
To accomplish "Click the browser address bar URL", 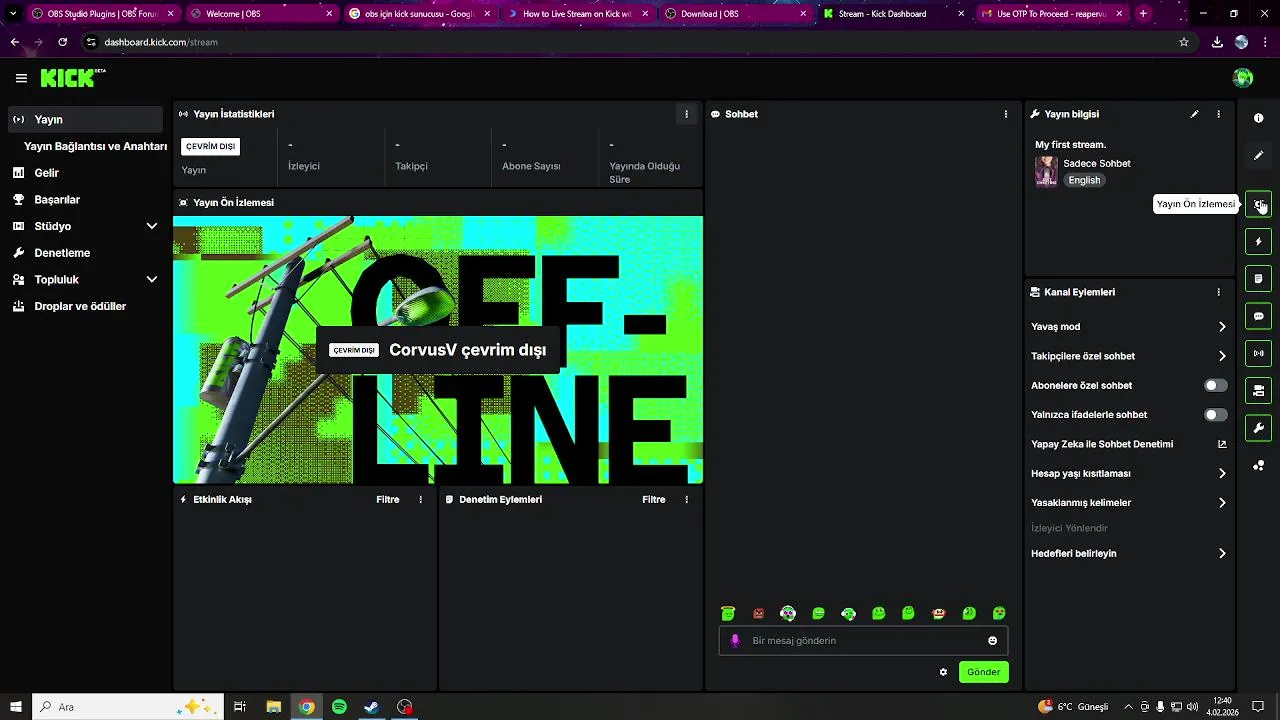I will pyautogui.click(x=161, y=42).
